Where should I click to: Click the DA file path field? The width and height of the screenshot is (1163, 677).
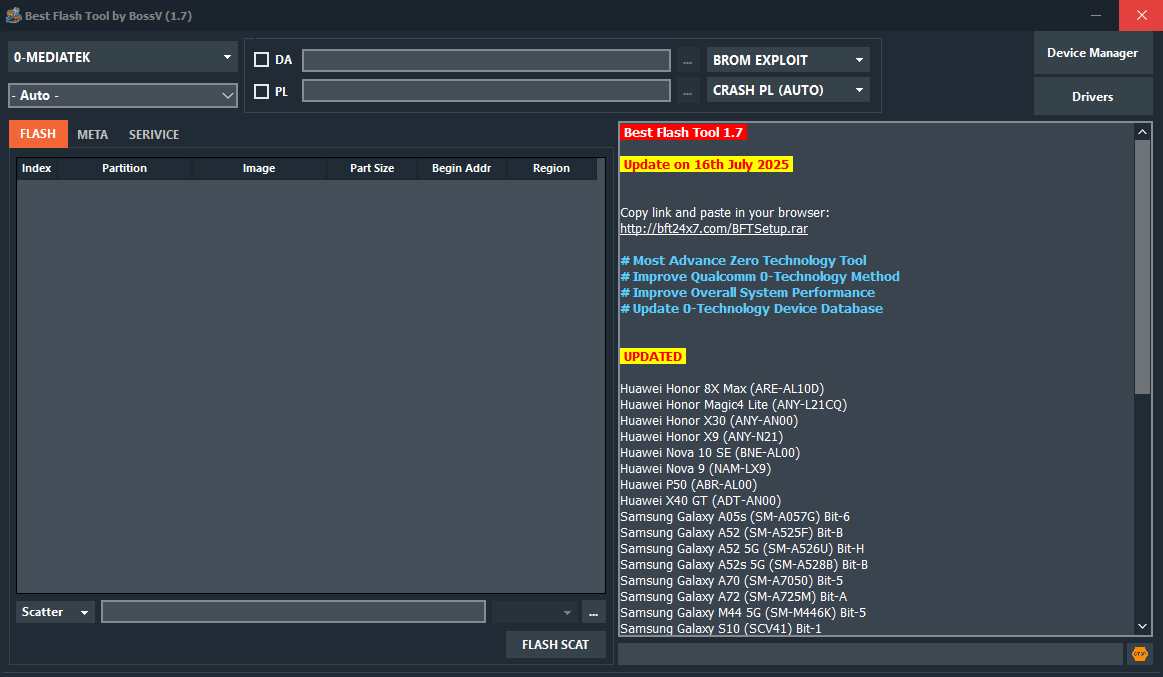coord(487,60)
